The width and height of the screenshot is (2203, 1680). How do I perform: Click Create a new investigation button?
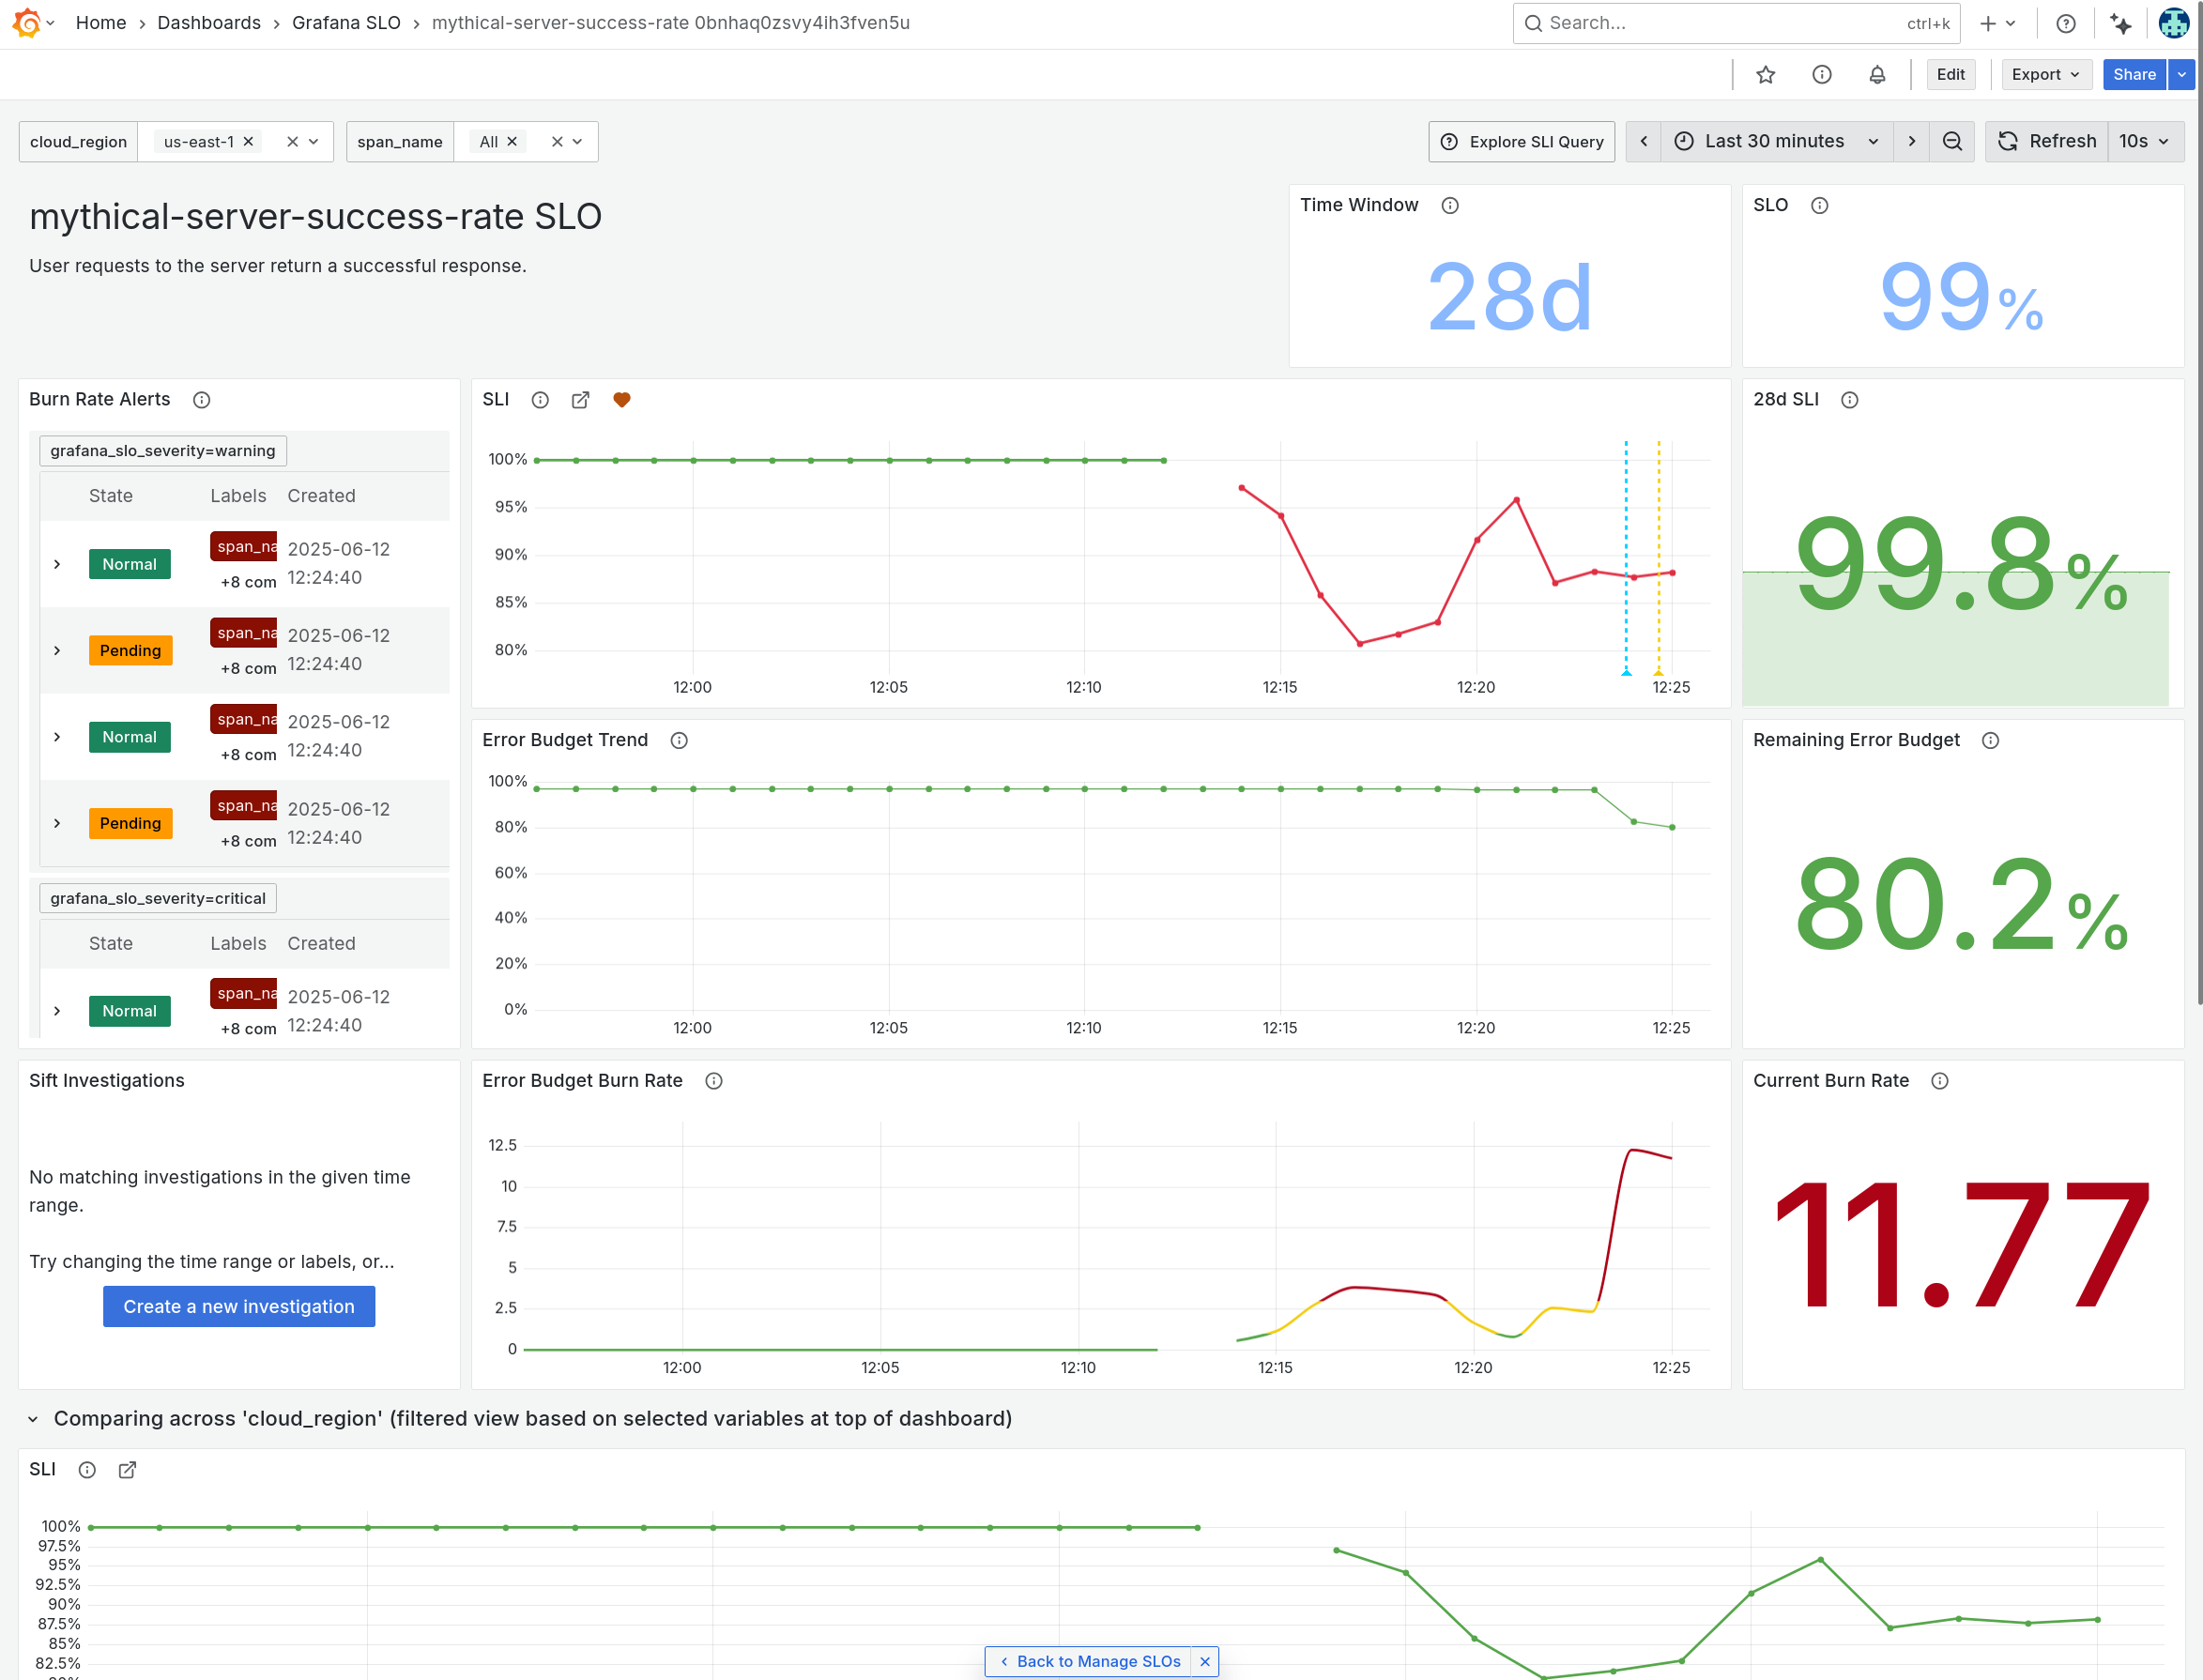(238, 1306)
